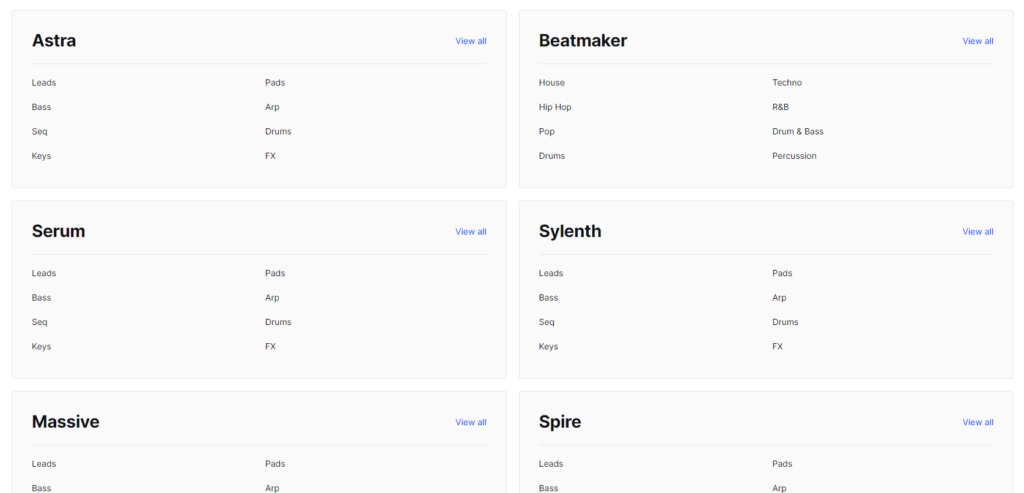Viewport: 1024px width, 493px height.
Task: Open View all in Serum card
Action: (x=470, y=232)
